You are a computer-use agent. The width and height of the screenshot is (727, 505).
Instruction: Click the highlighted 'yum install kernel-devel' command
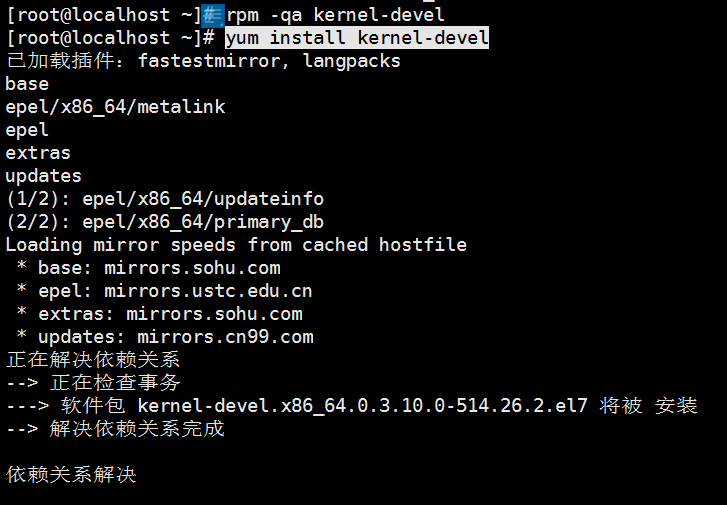coord(357,38)
